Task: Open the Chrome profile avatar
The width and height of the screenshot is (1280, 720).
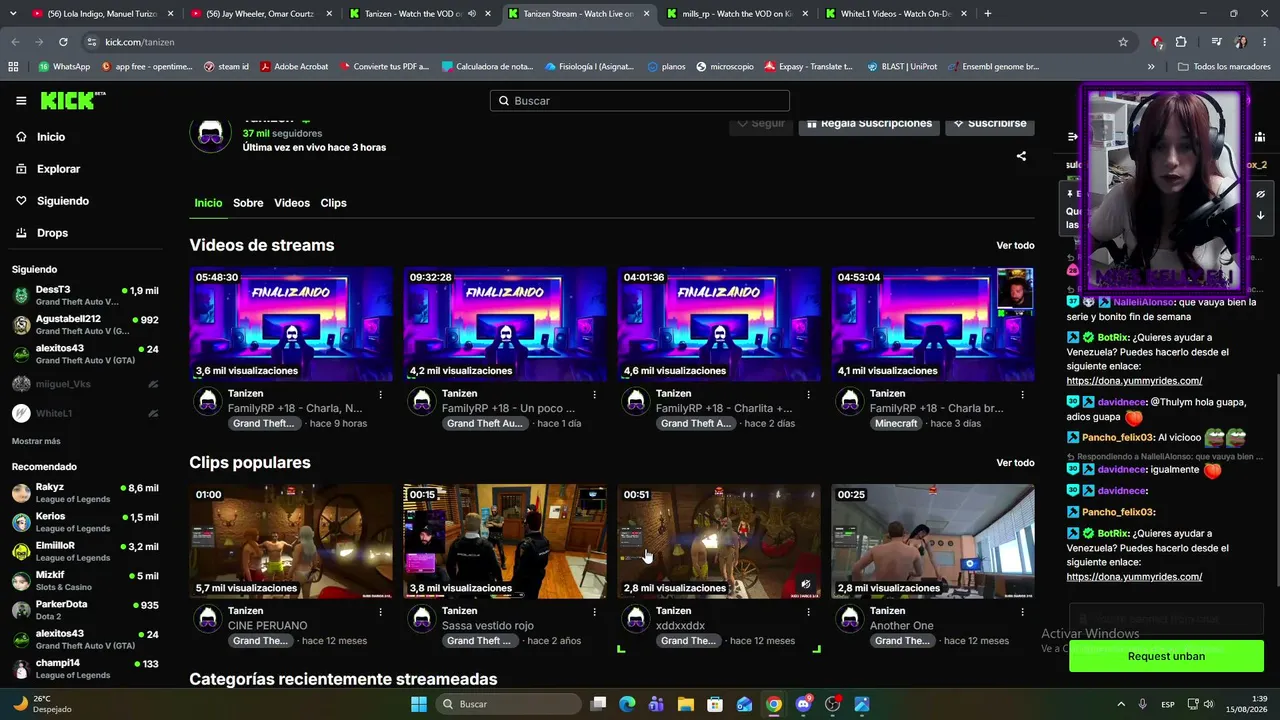Action: (x=1241, y=42)
